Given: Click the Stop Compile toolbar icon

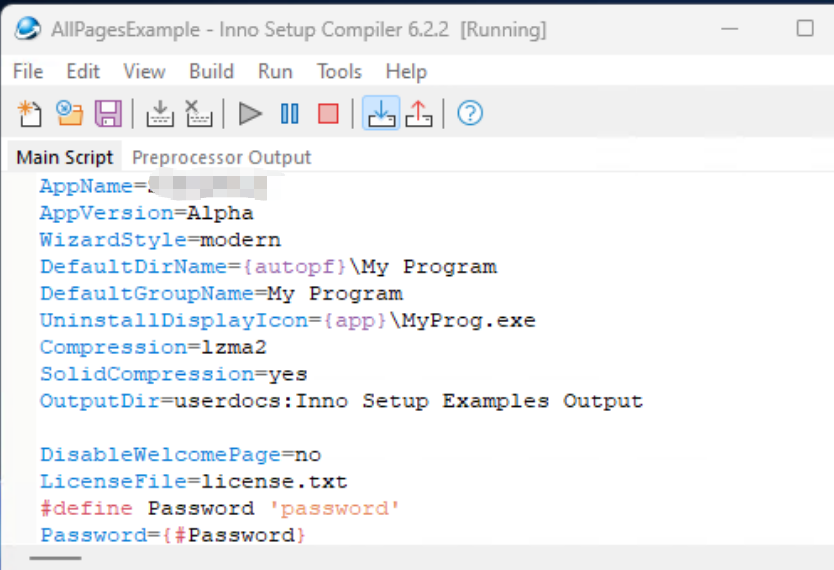Looking at the screenshot, I should (x=199, y=113).
